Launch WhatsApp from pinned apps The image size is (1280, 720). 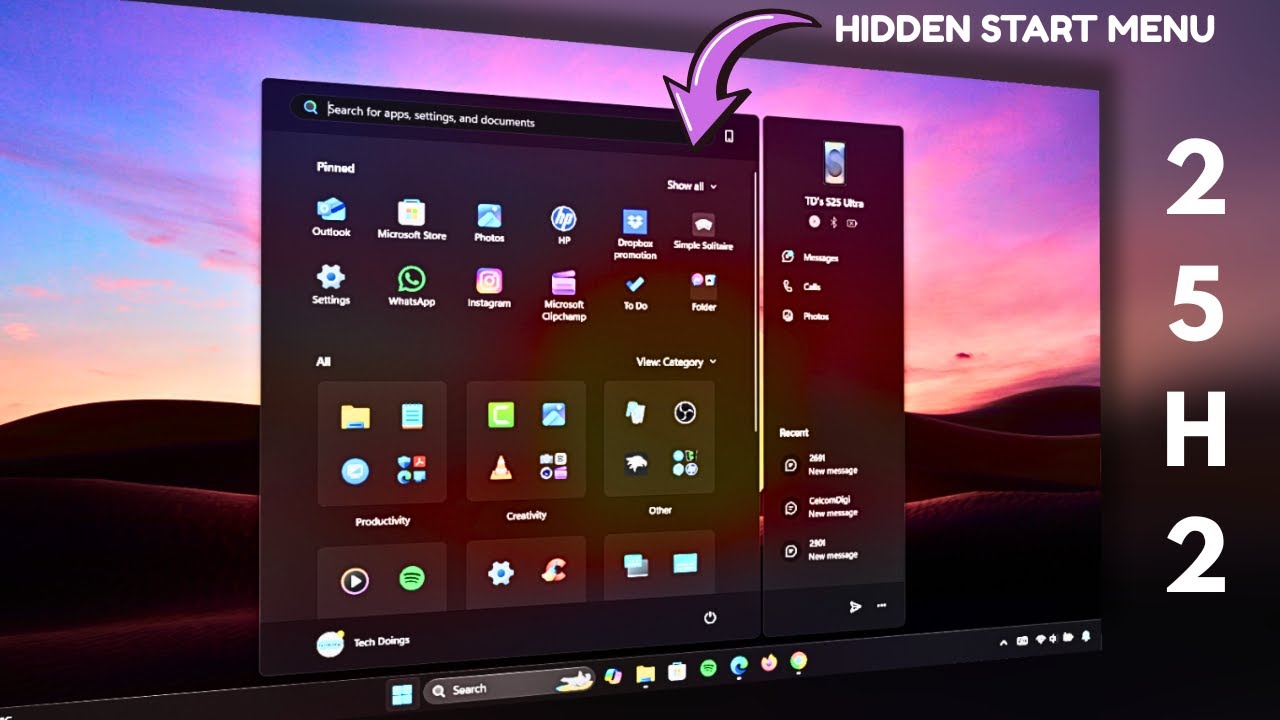coord(411,286)
